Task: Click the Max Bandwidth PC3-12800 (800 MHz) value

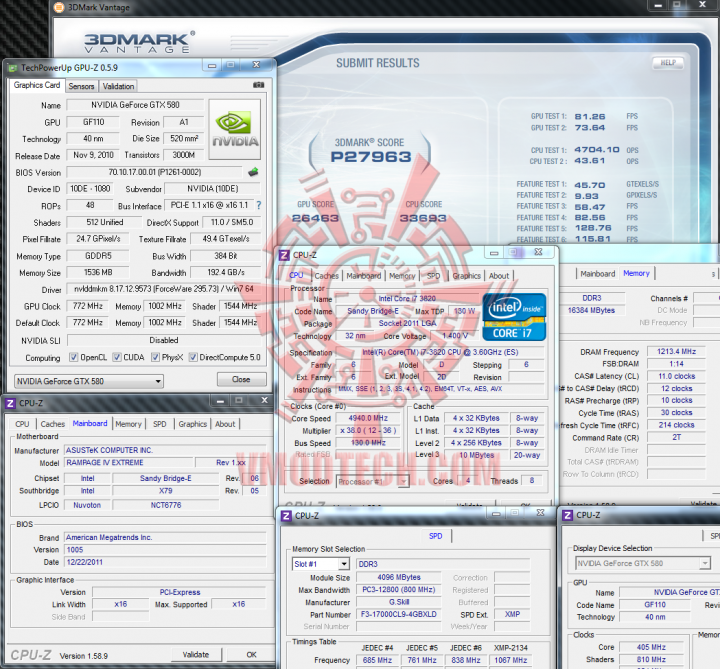Action: point(399,590)
